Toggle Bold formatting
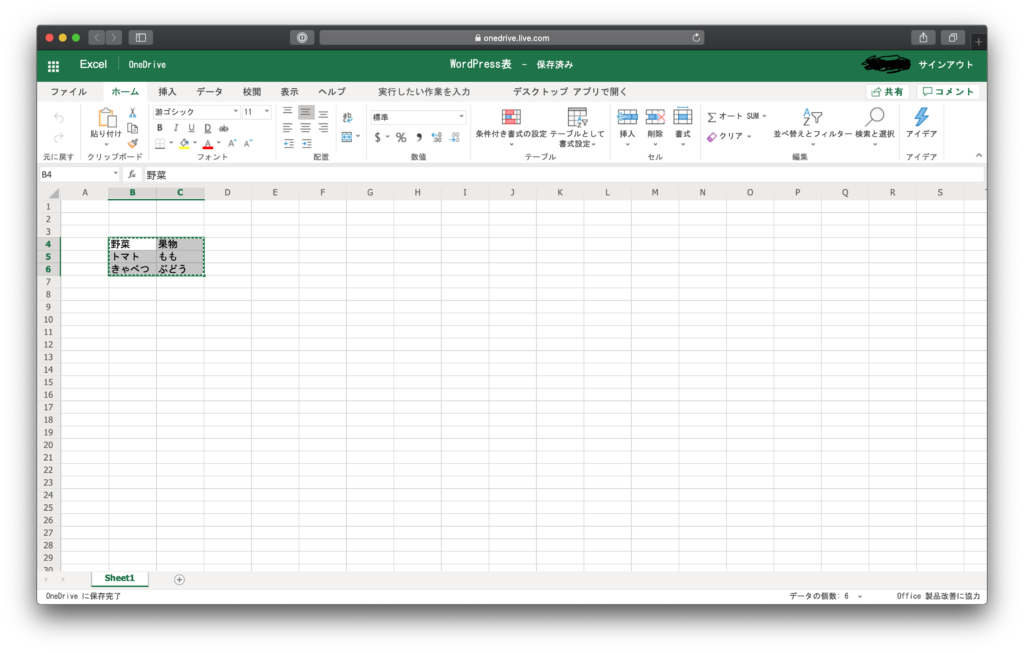Screen dimensions: 1024x653 (159, 128)
